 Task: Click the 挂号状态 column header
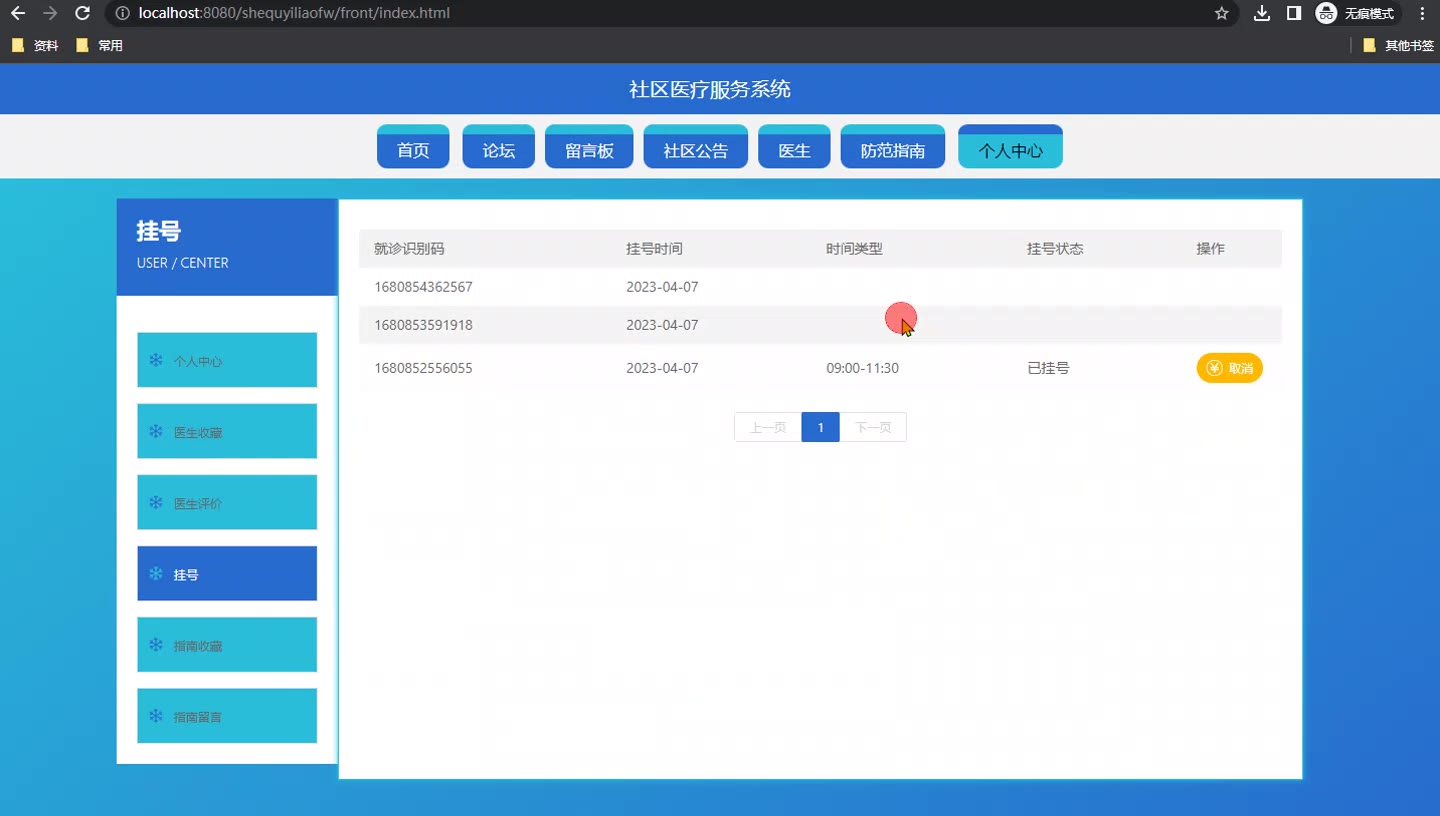tap(1055, 249)
